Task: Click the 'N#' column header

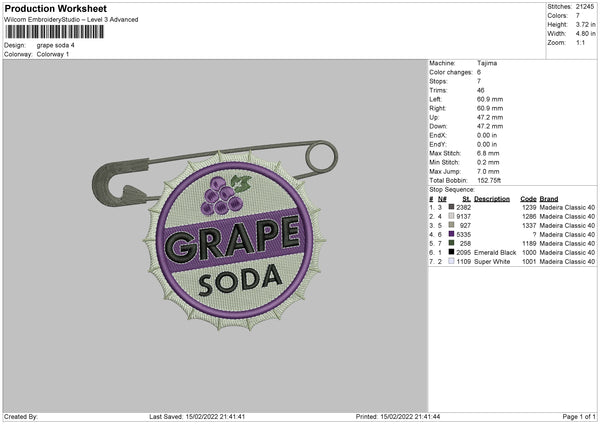Action: (x=442, y=199)
